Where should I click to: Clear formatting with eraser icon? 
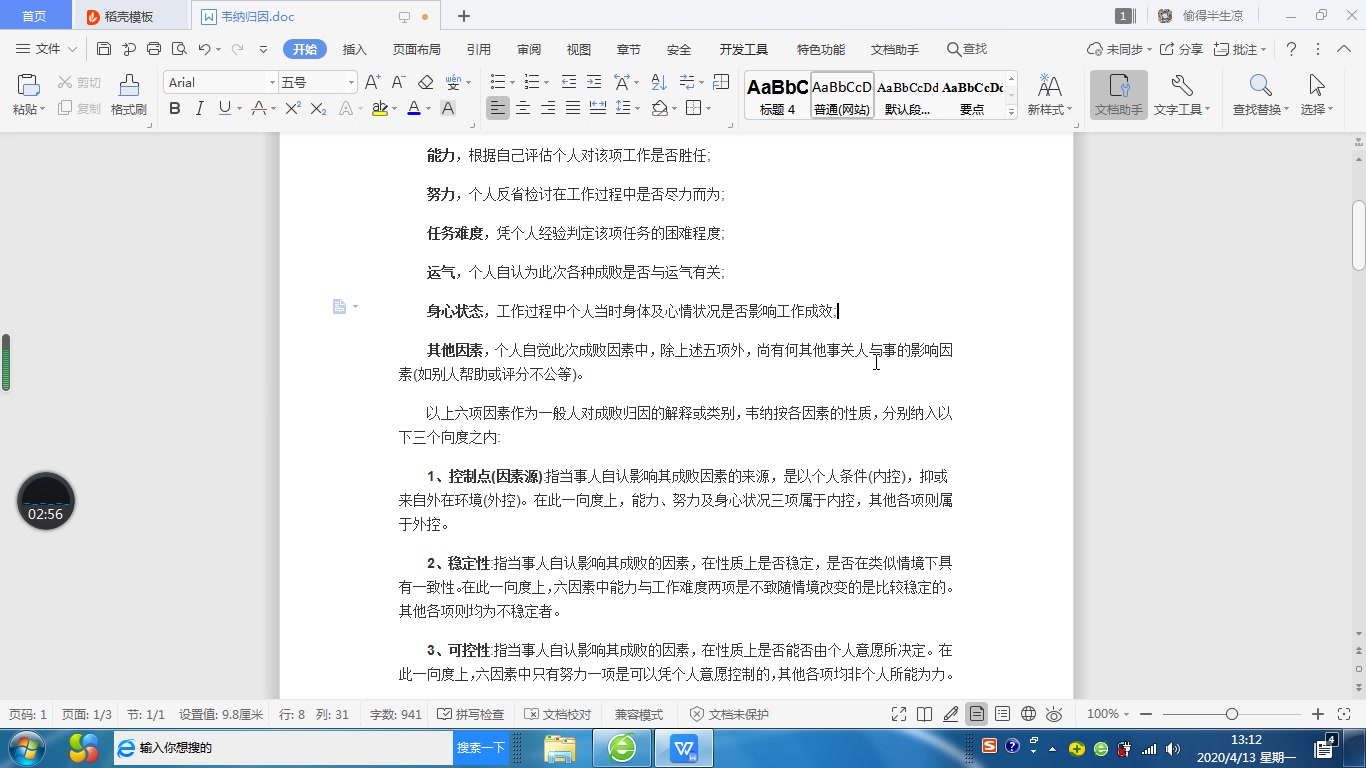tap(425, 82)
